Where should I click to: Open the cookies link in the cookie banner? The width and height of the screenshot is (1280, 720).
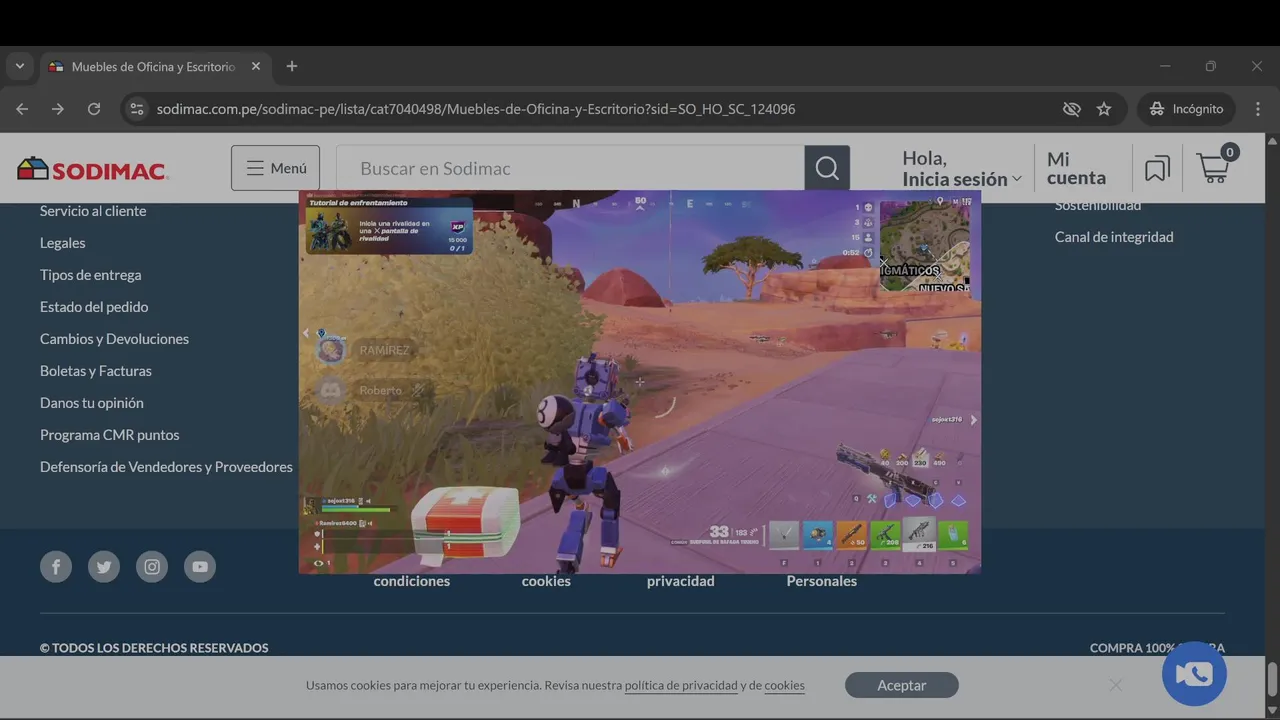784,686
